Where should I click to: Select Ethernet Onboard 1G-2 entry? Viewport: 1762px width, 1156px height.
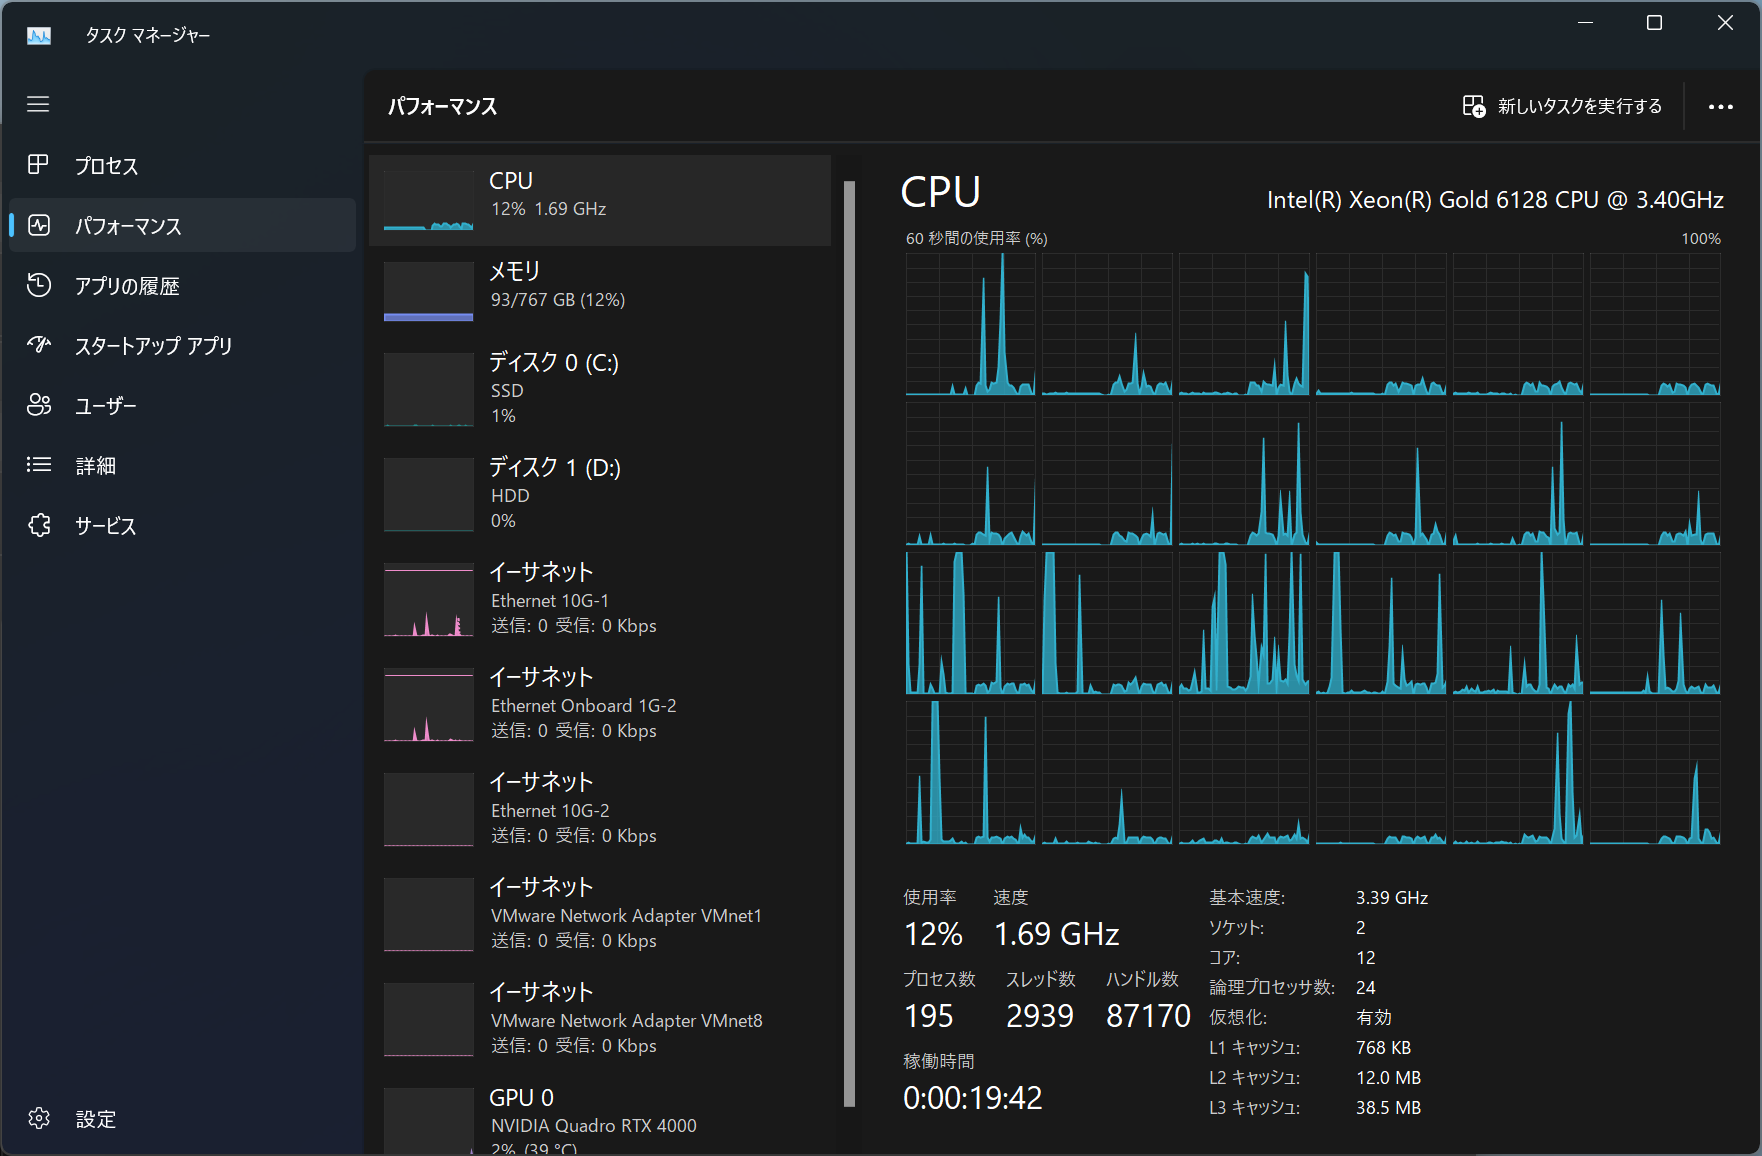click(x=600, y=703)
